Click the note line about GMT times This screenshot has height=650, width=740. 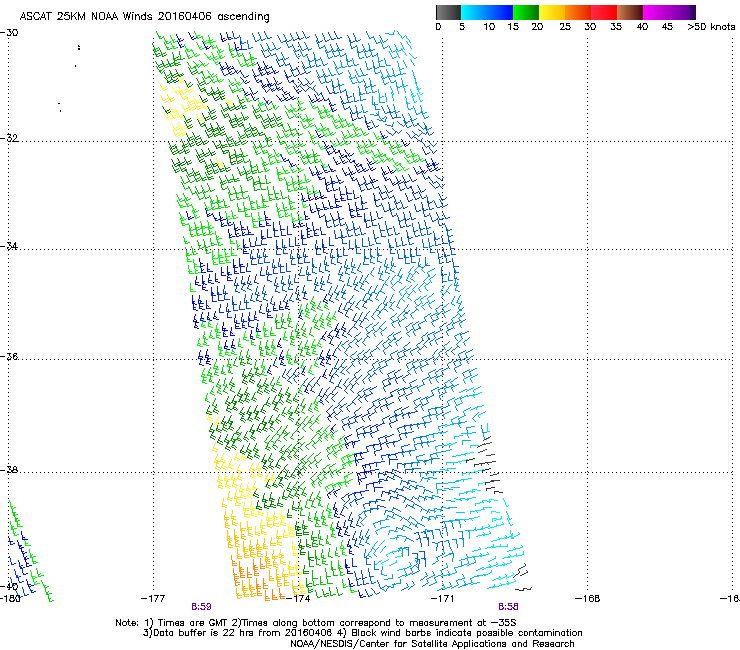tap(316, 623)
